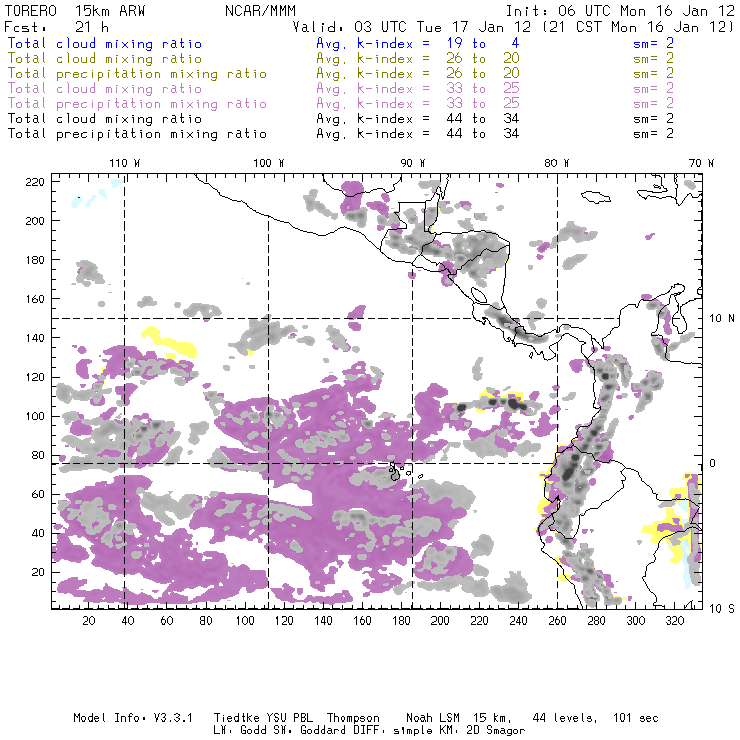Click the '2D Smagor' footer text
740x740 pixels.
pos(496,731)
